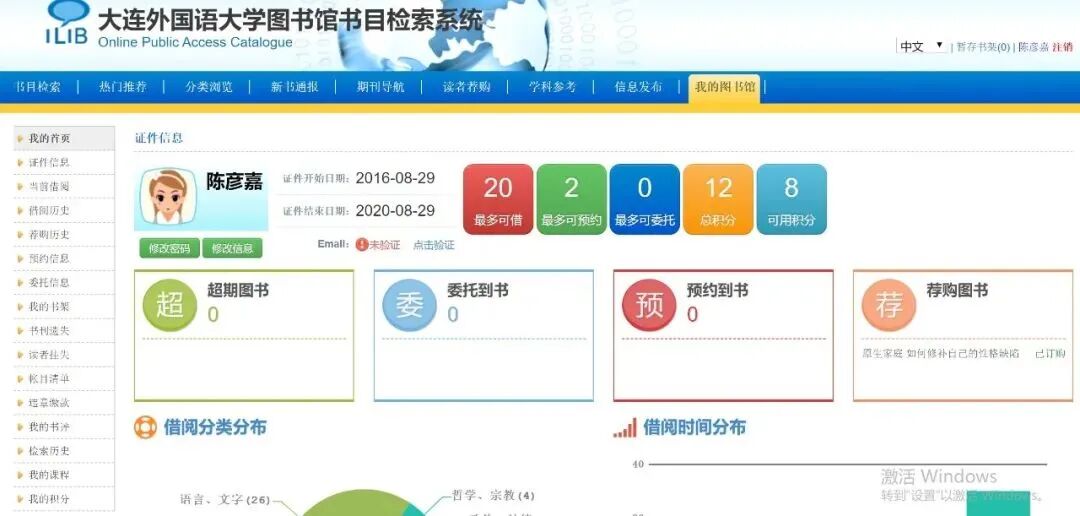The height and width of the screenshot is (516, 1080).
Task: Click the 暂存书架(0) link
Action: pyautogui.click(x=983, y=47)
